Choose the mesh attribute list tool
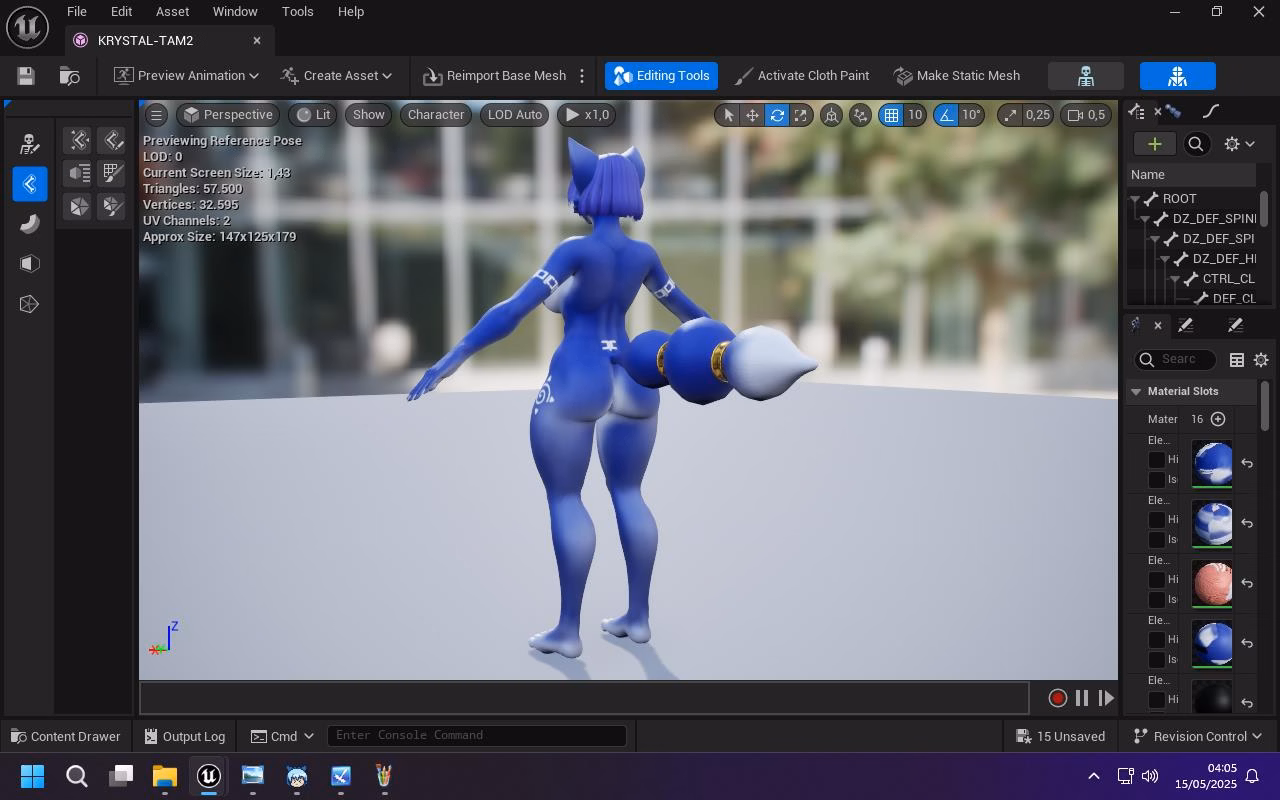The height and width of the screenshot is (800, 1280). click(x=79, y=173)
